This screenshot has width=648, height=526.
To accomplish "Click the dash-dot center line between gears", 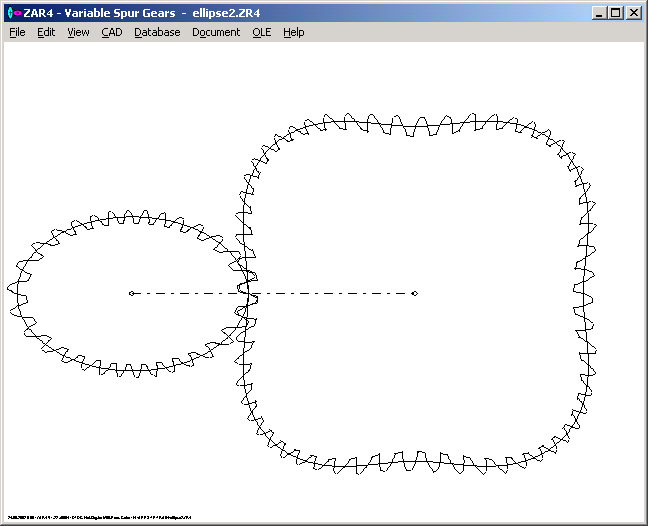I will (330, 293).
